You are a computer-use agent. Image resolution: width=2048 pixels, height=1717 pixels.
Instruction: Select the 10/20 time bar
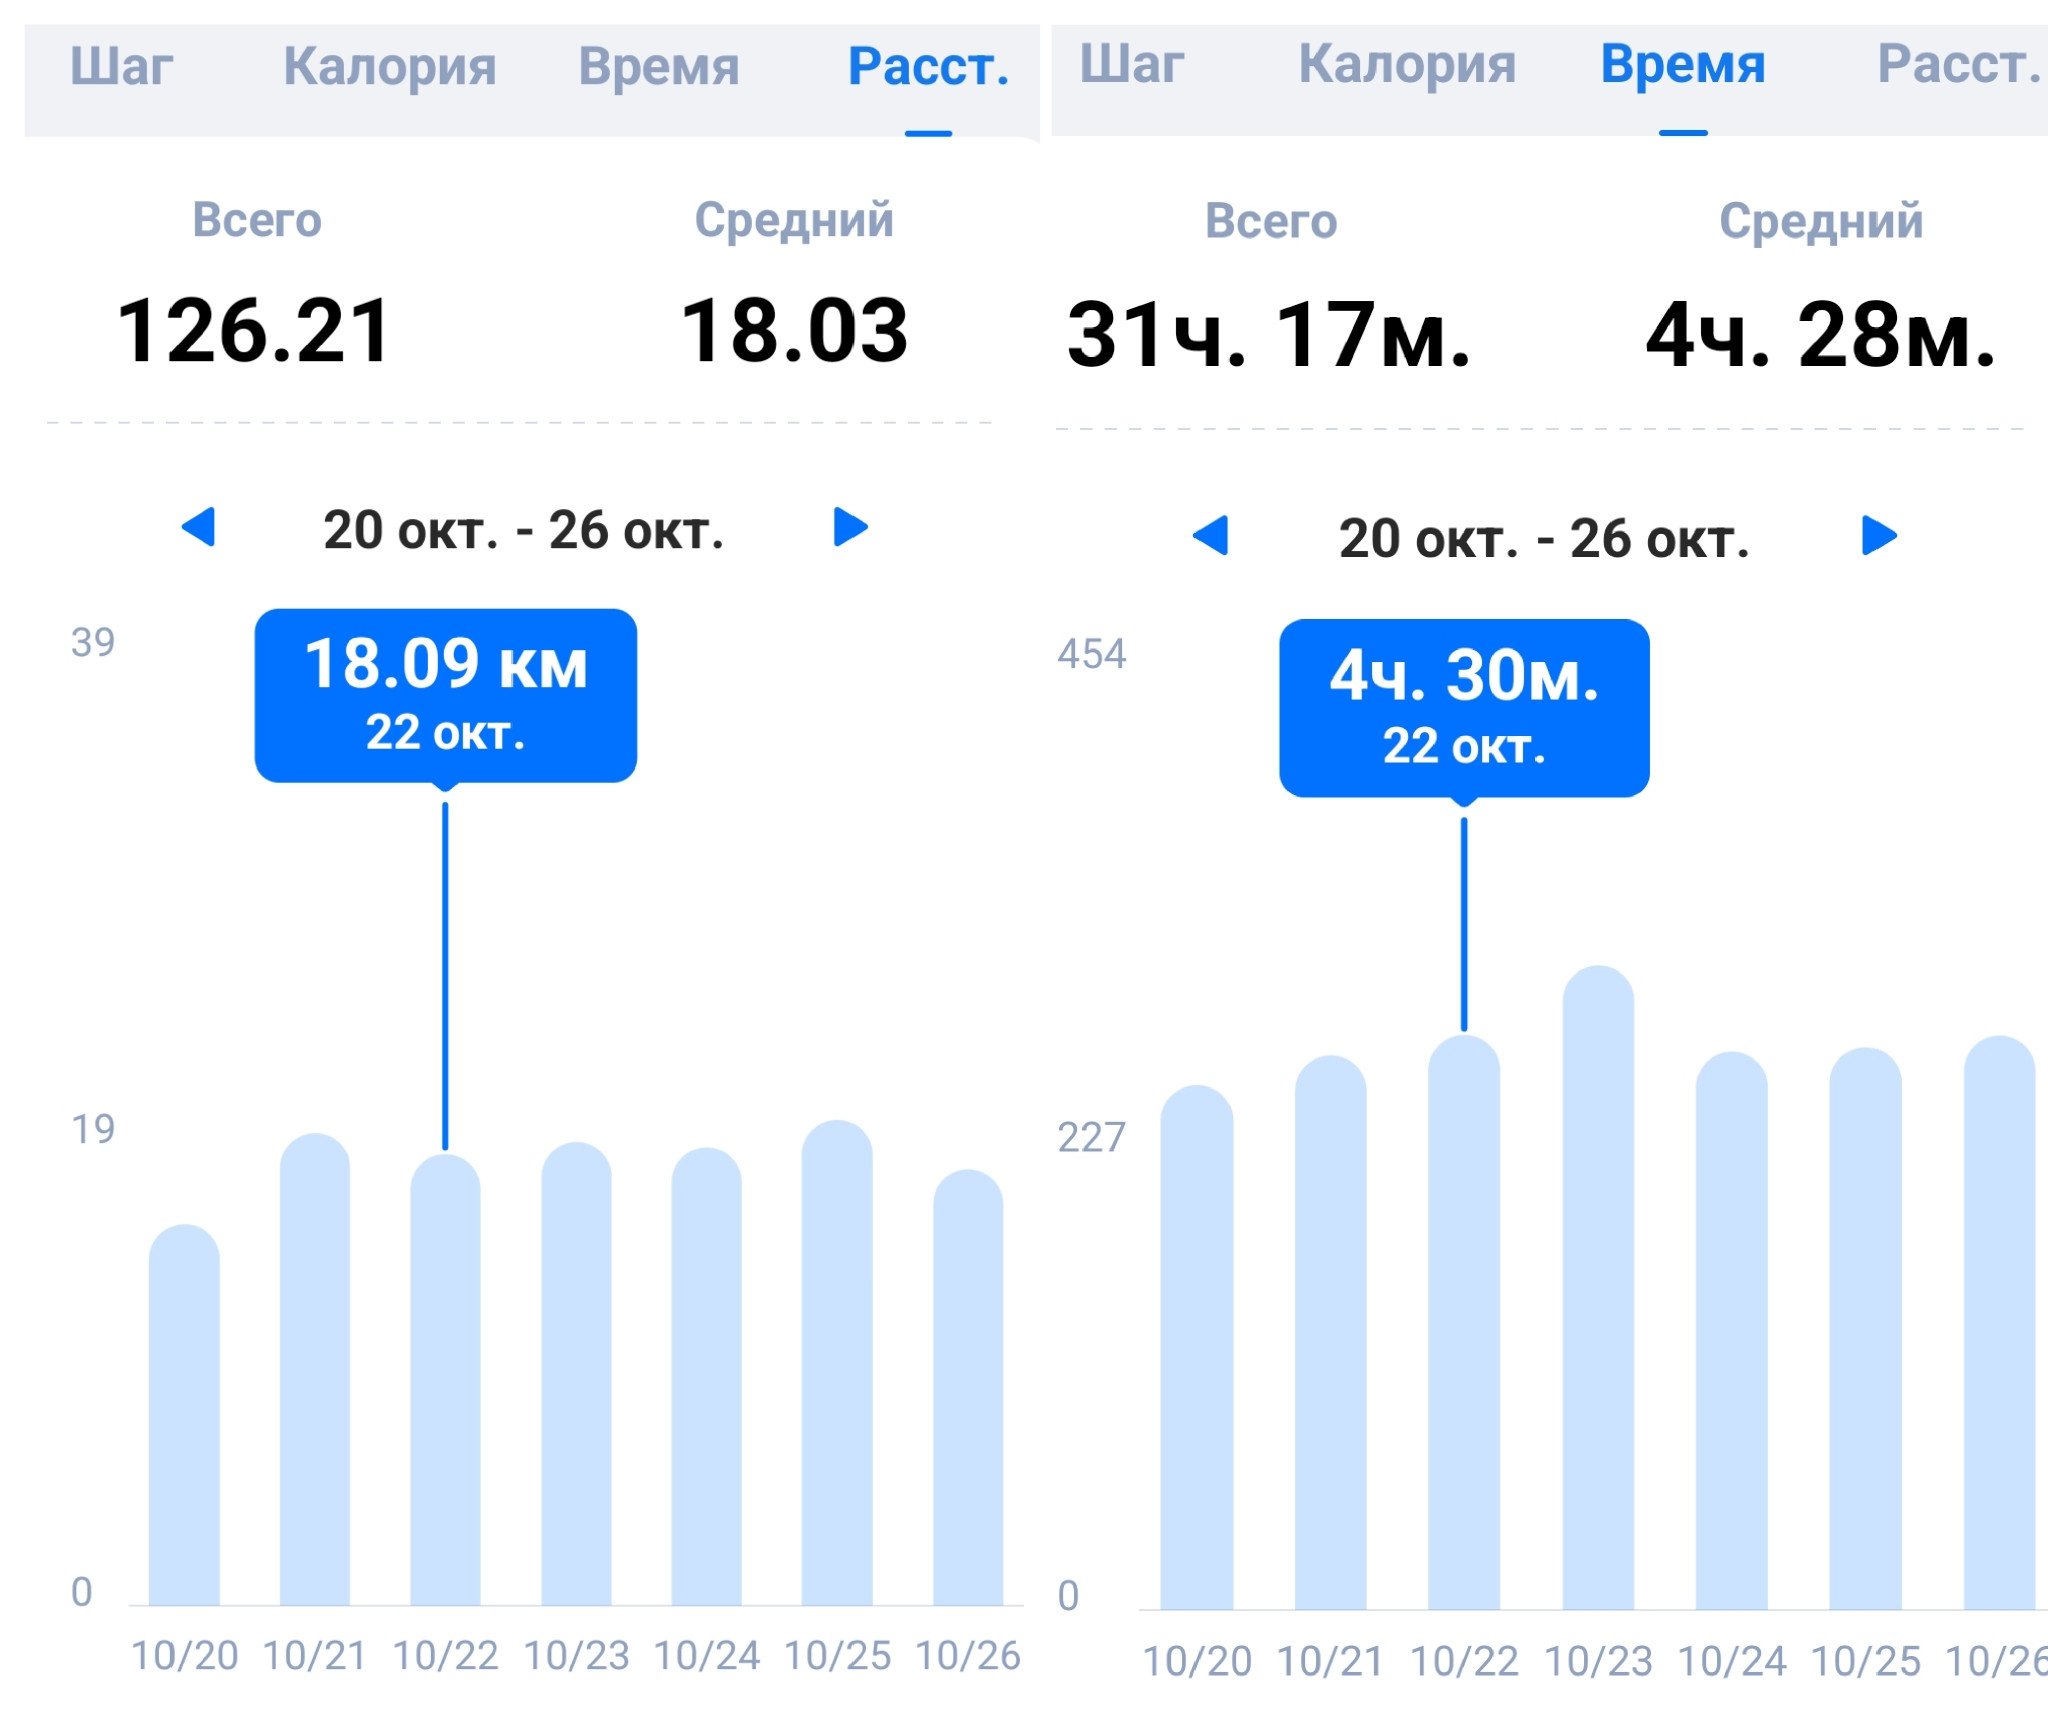[1197, 1347]
